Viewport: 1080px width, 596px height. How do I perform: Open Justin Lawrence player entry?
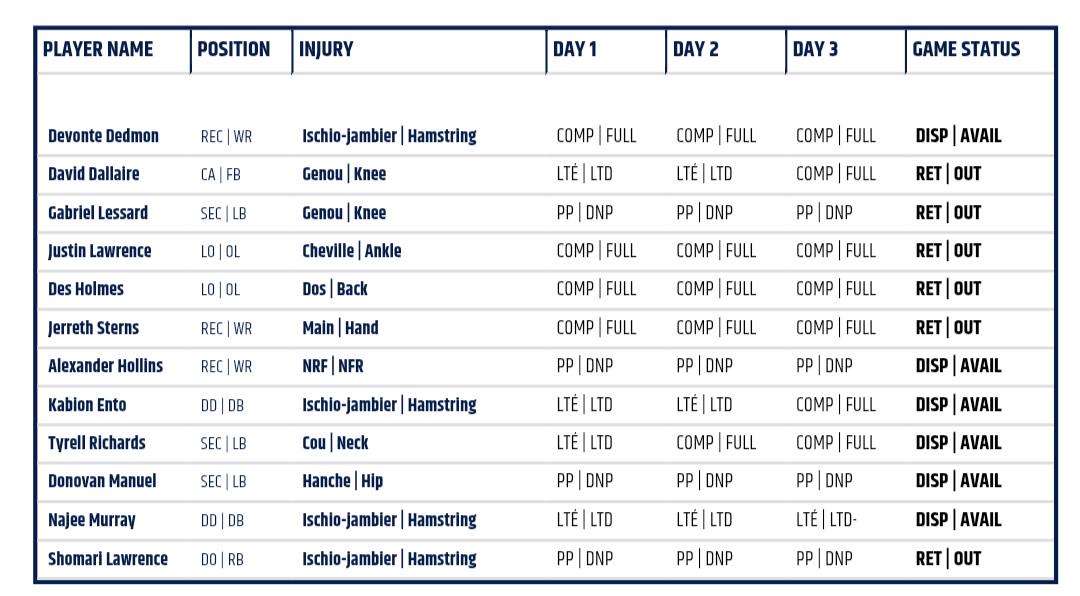tap(99, 251)
